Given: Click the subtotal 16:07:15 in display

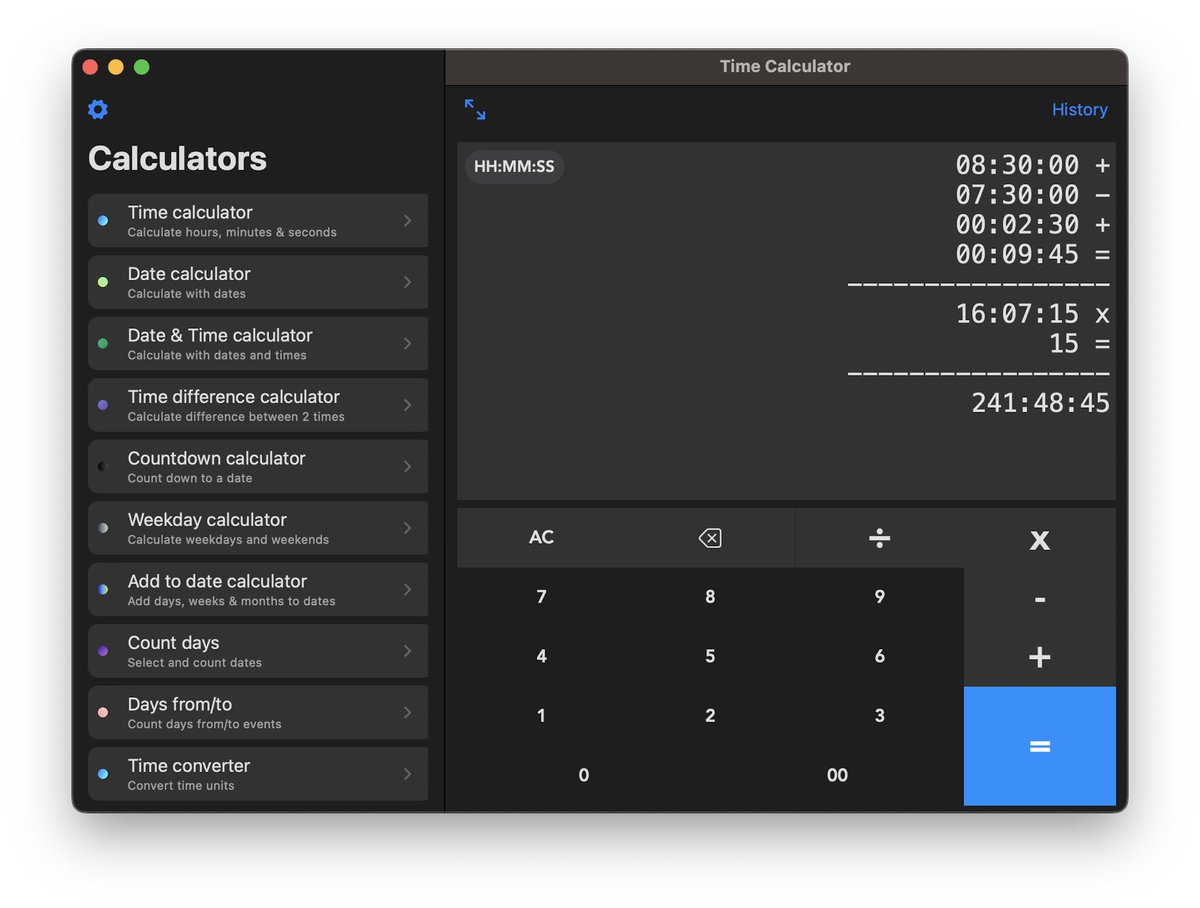Looking at the screenshot, I should [x=1017, y=314].
